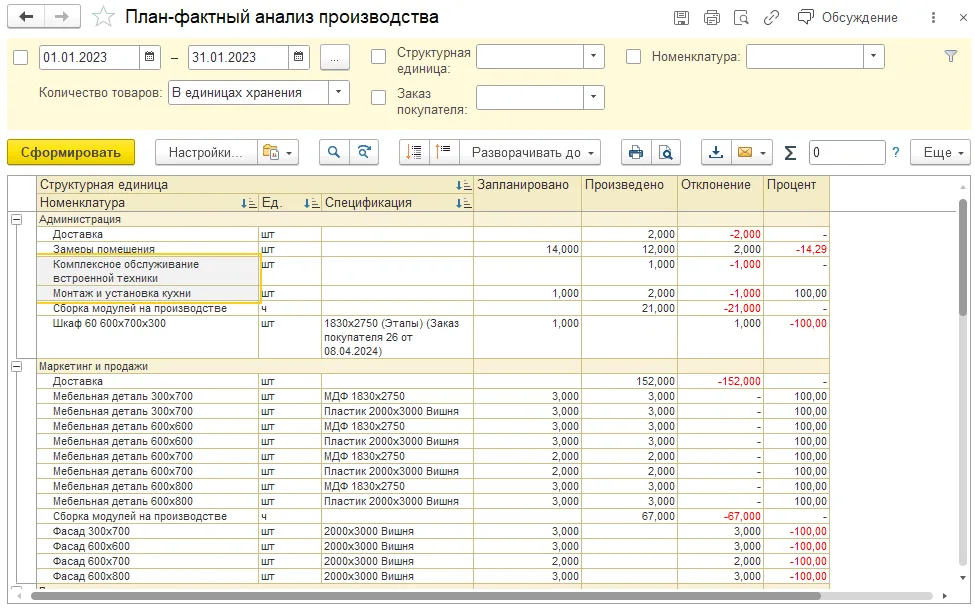Open the Структурная единица dropdown list

[x=594, y=57]
